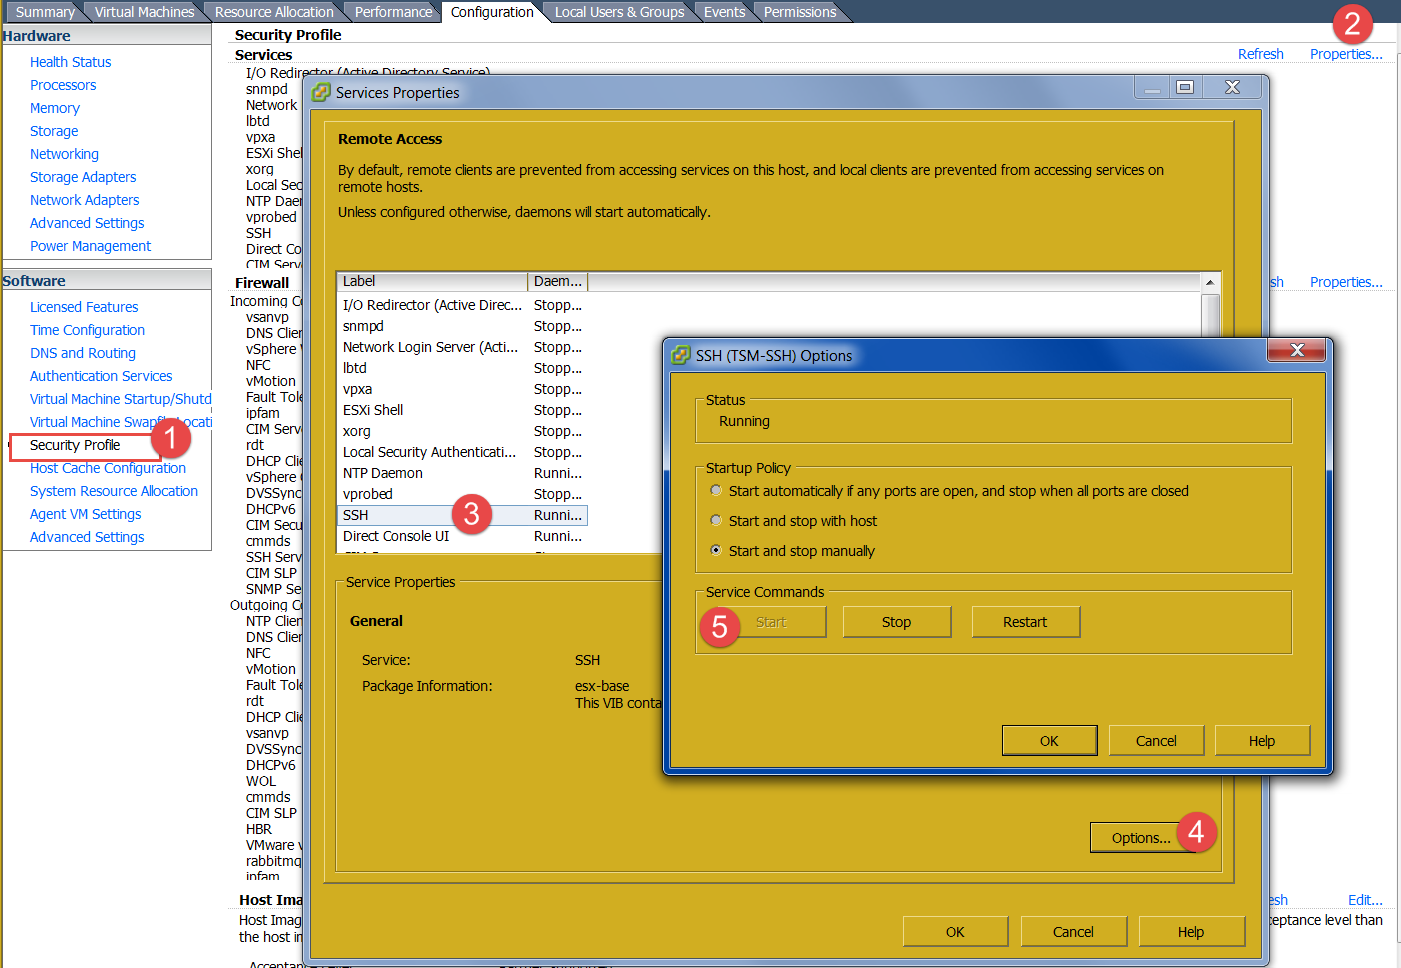Open Firewall Properties... link

coord(1346,282)
